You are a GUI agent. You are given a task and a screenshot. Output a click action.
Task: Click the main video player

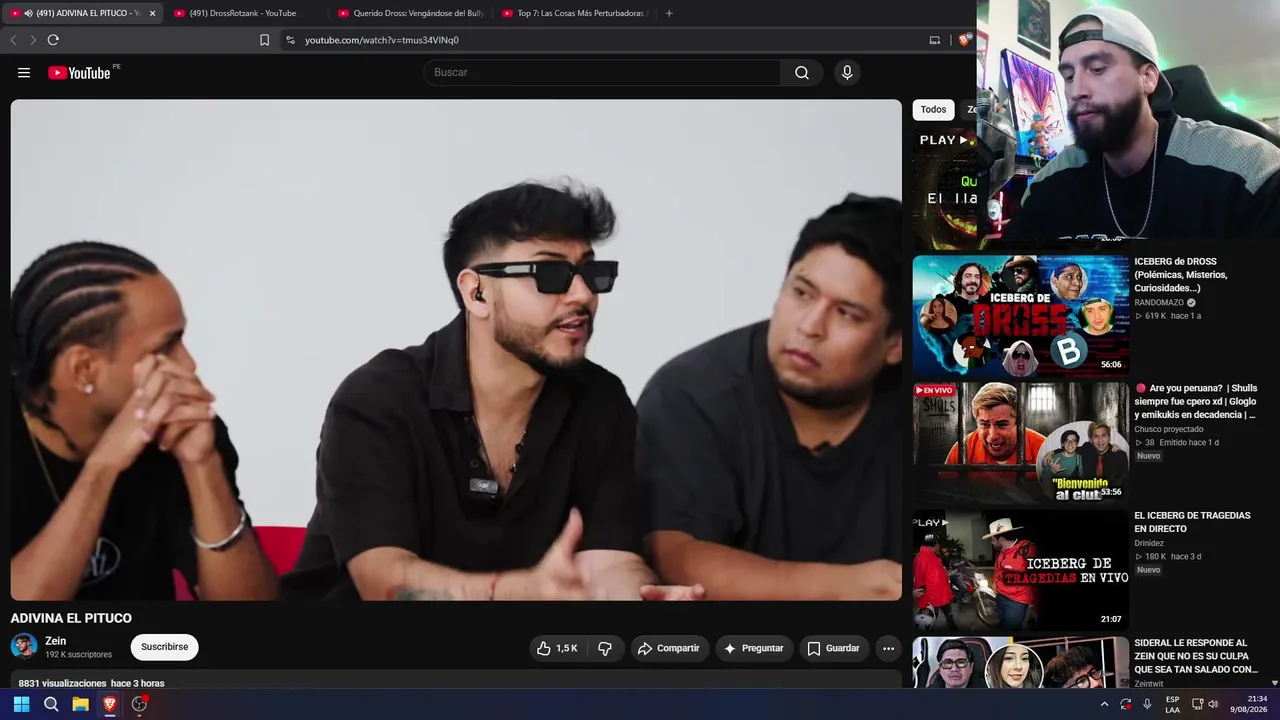tap(456, 350)
